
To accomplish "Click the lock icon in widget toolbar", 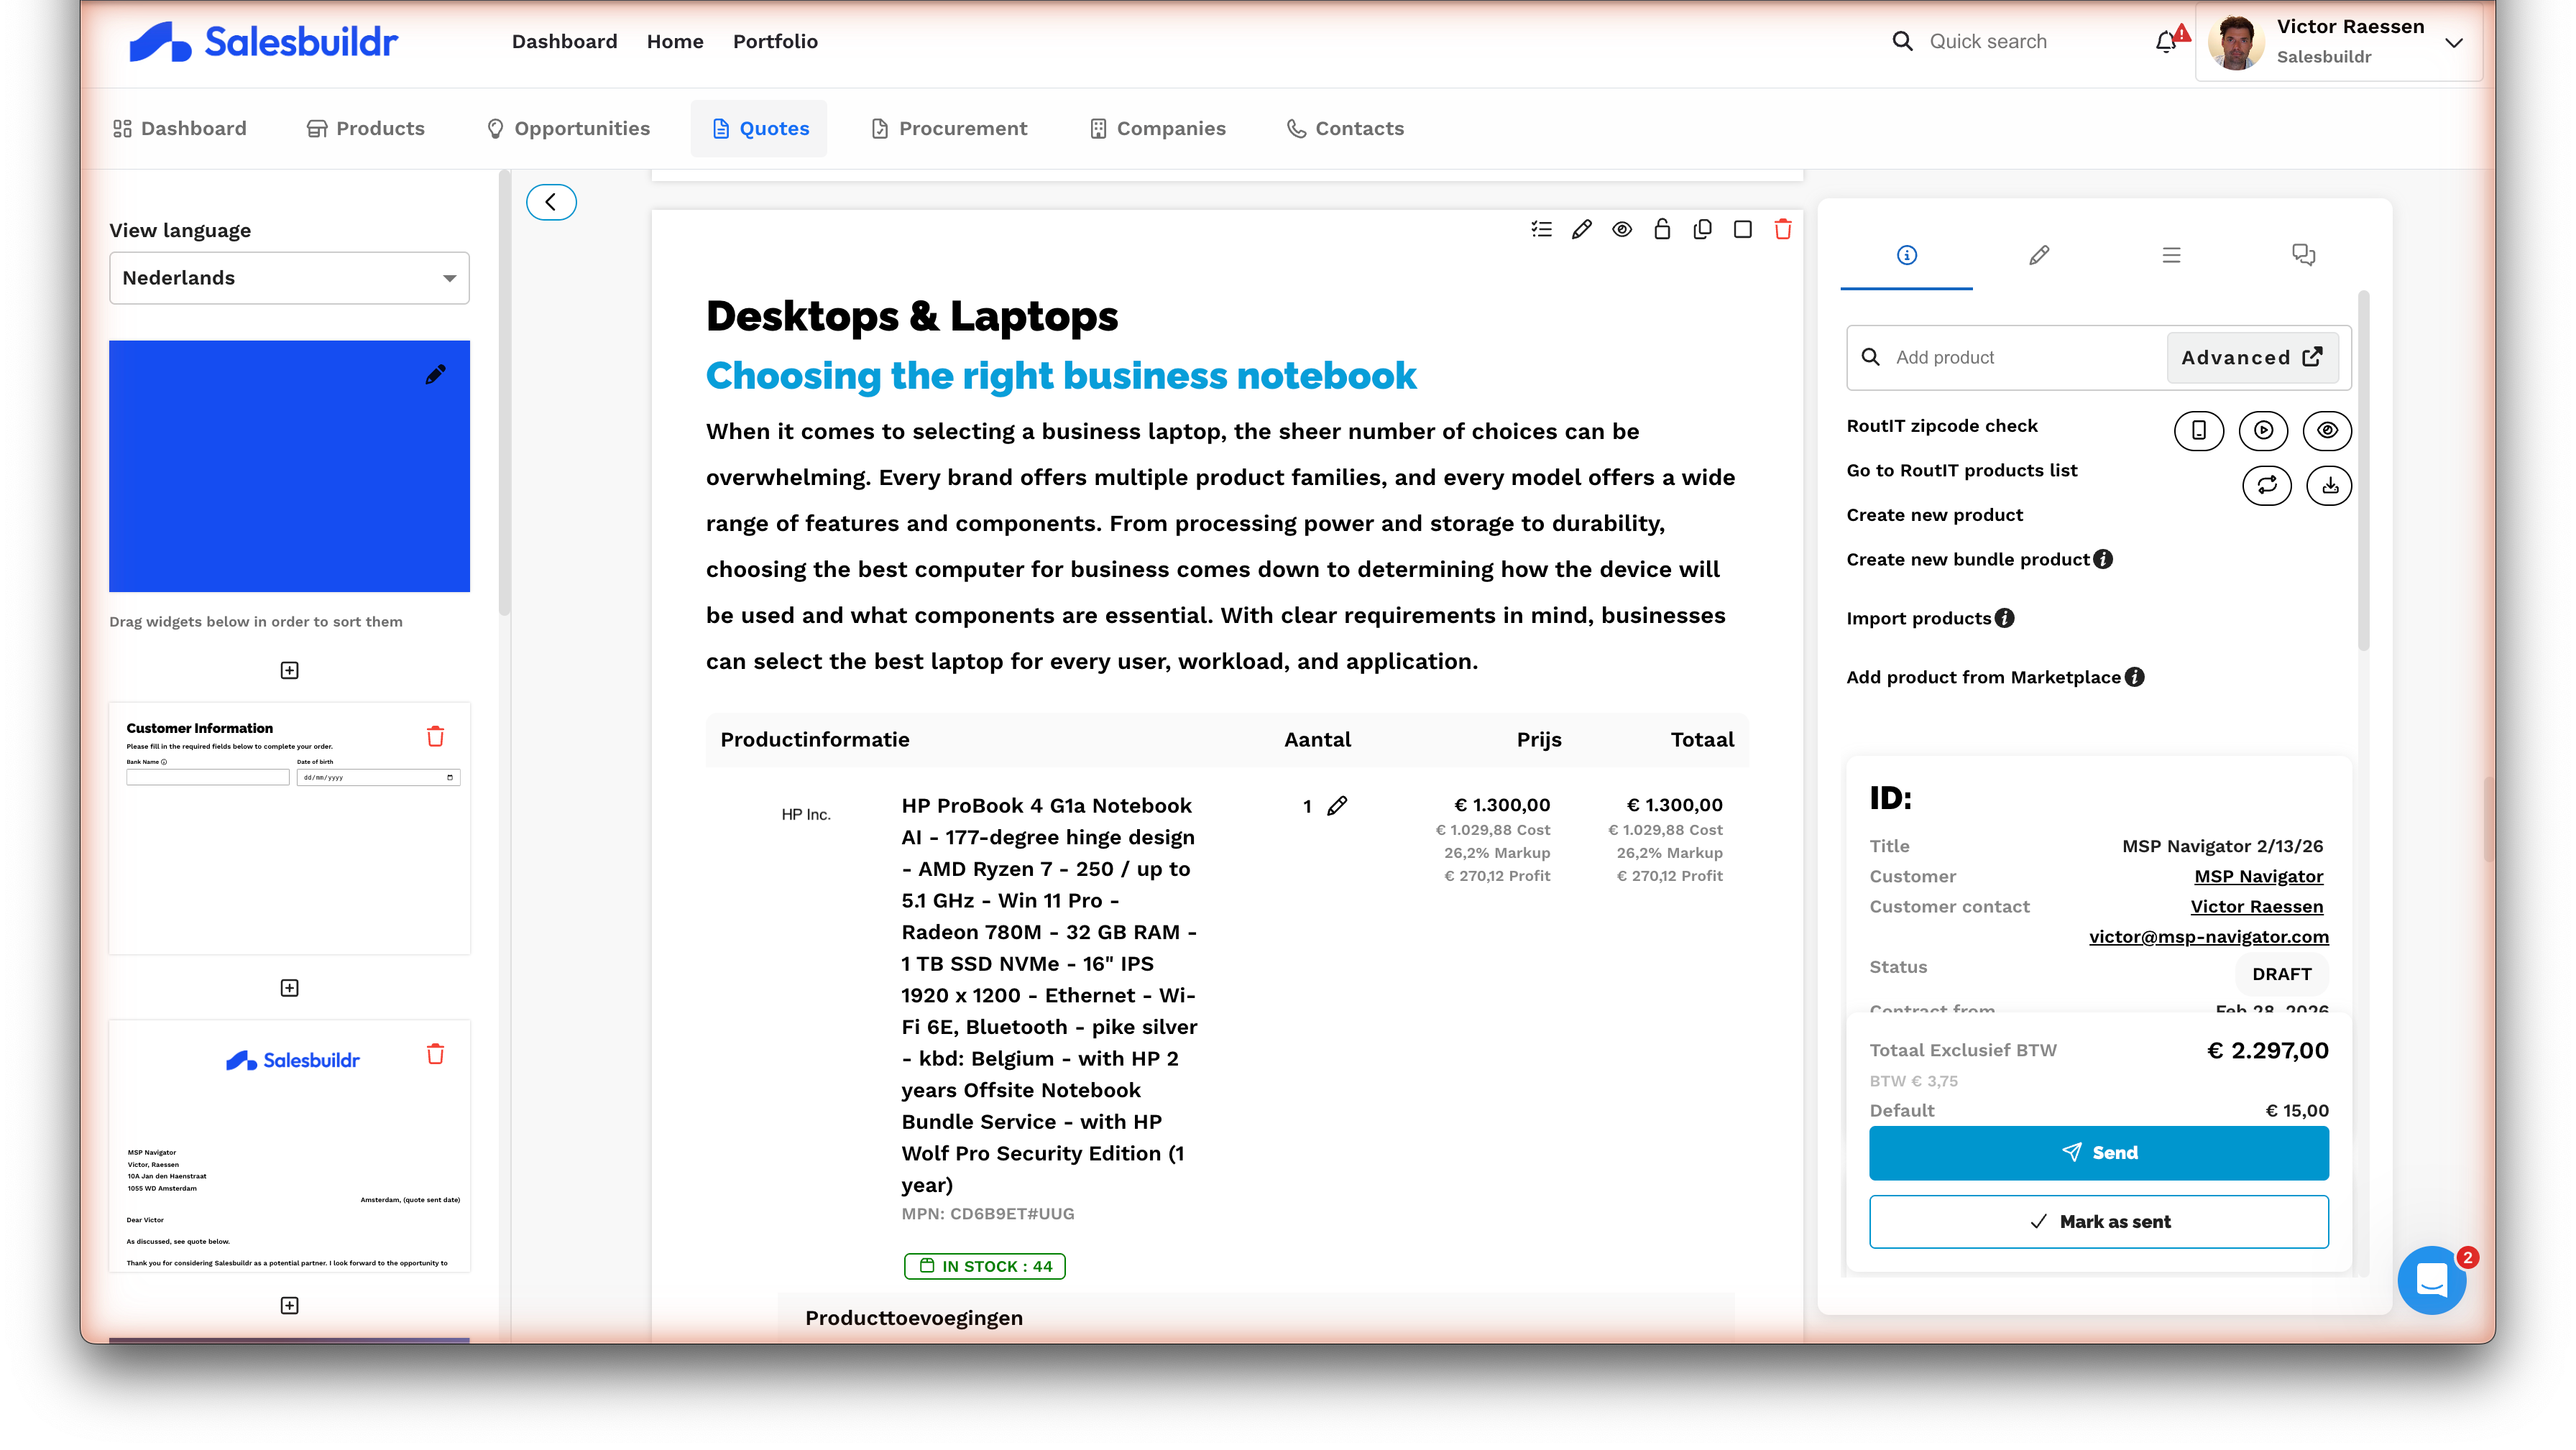I will tap(1662, 229).
